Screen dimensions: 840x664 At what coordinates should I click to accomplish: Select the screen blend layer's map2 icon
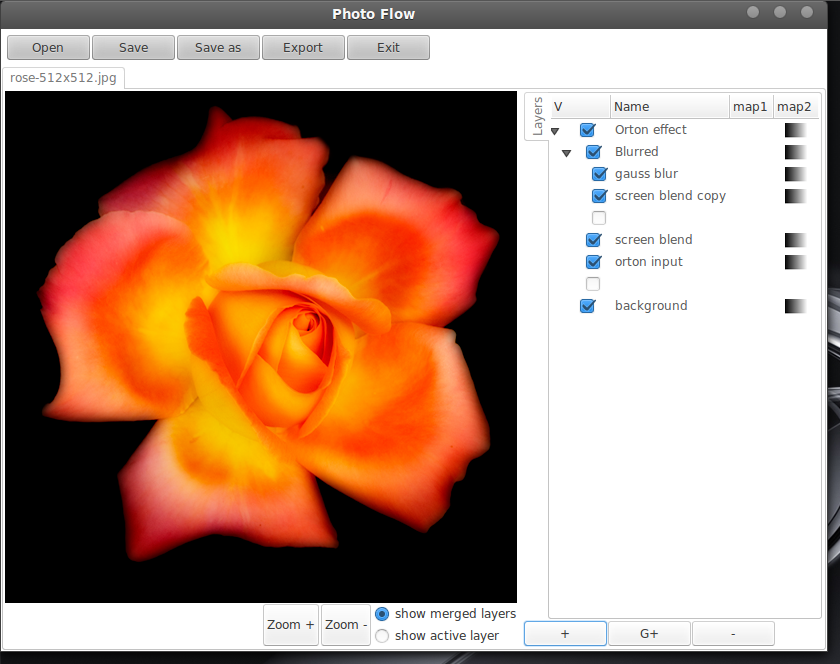tap(795, 239)
